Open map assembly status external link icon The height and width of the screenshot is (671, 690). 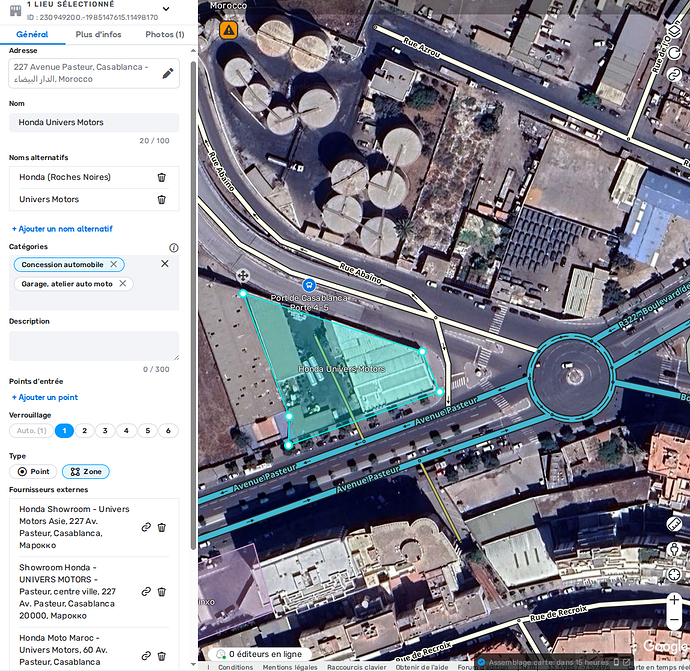[626, 662]
